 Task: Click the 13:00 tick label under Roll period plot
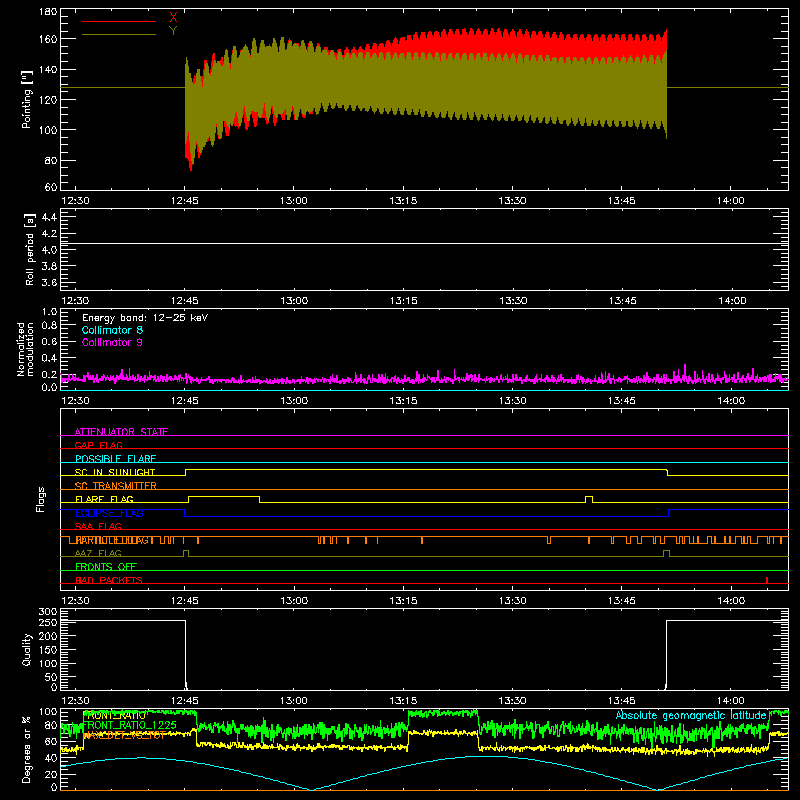tap(294, 301)
